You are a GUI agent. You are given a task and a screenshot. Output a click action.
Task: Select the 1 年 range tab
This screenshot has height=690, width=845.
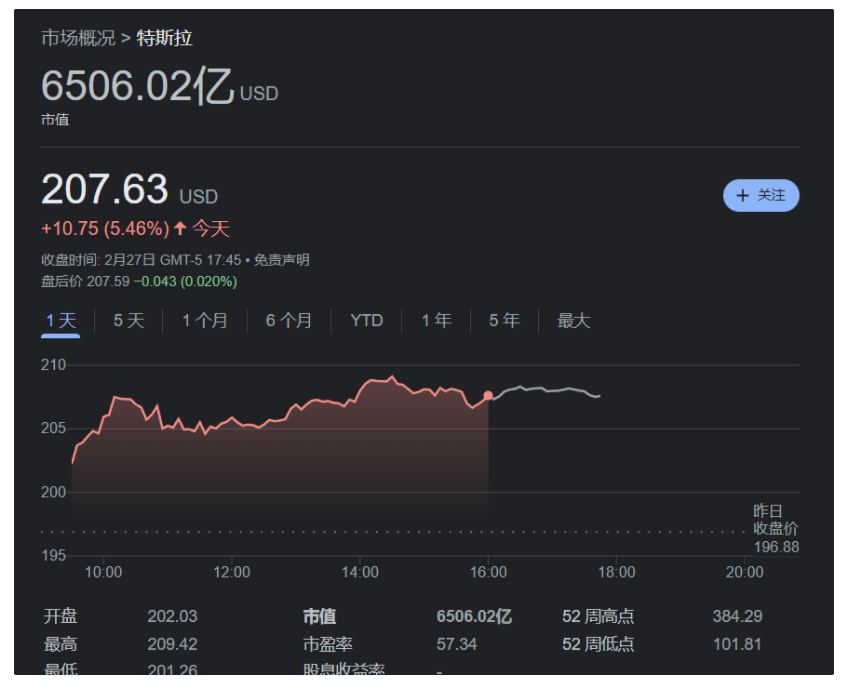[436, 321]
